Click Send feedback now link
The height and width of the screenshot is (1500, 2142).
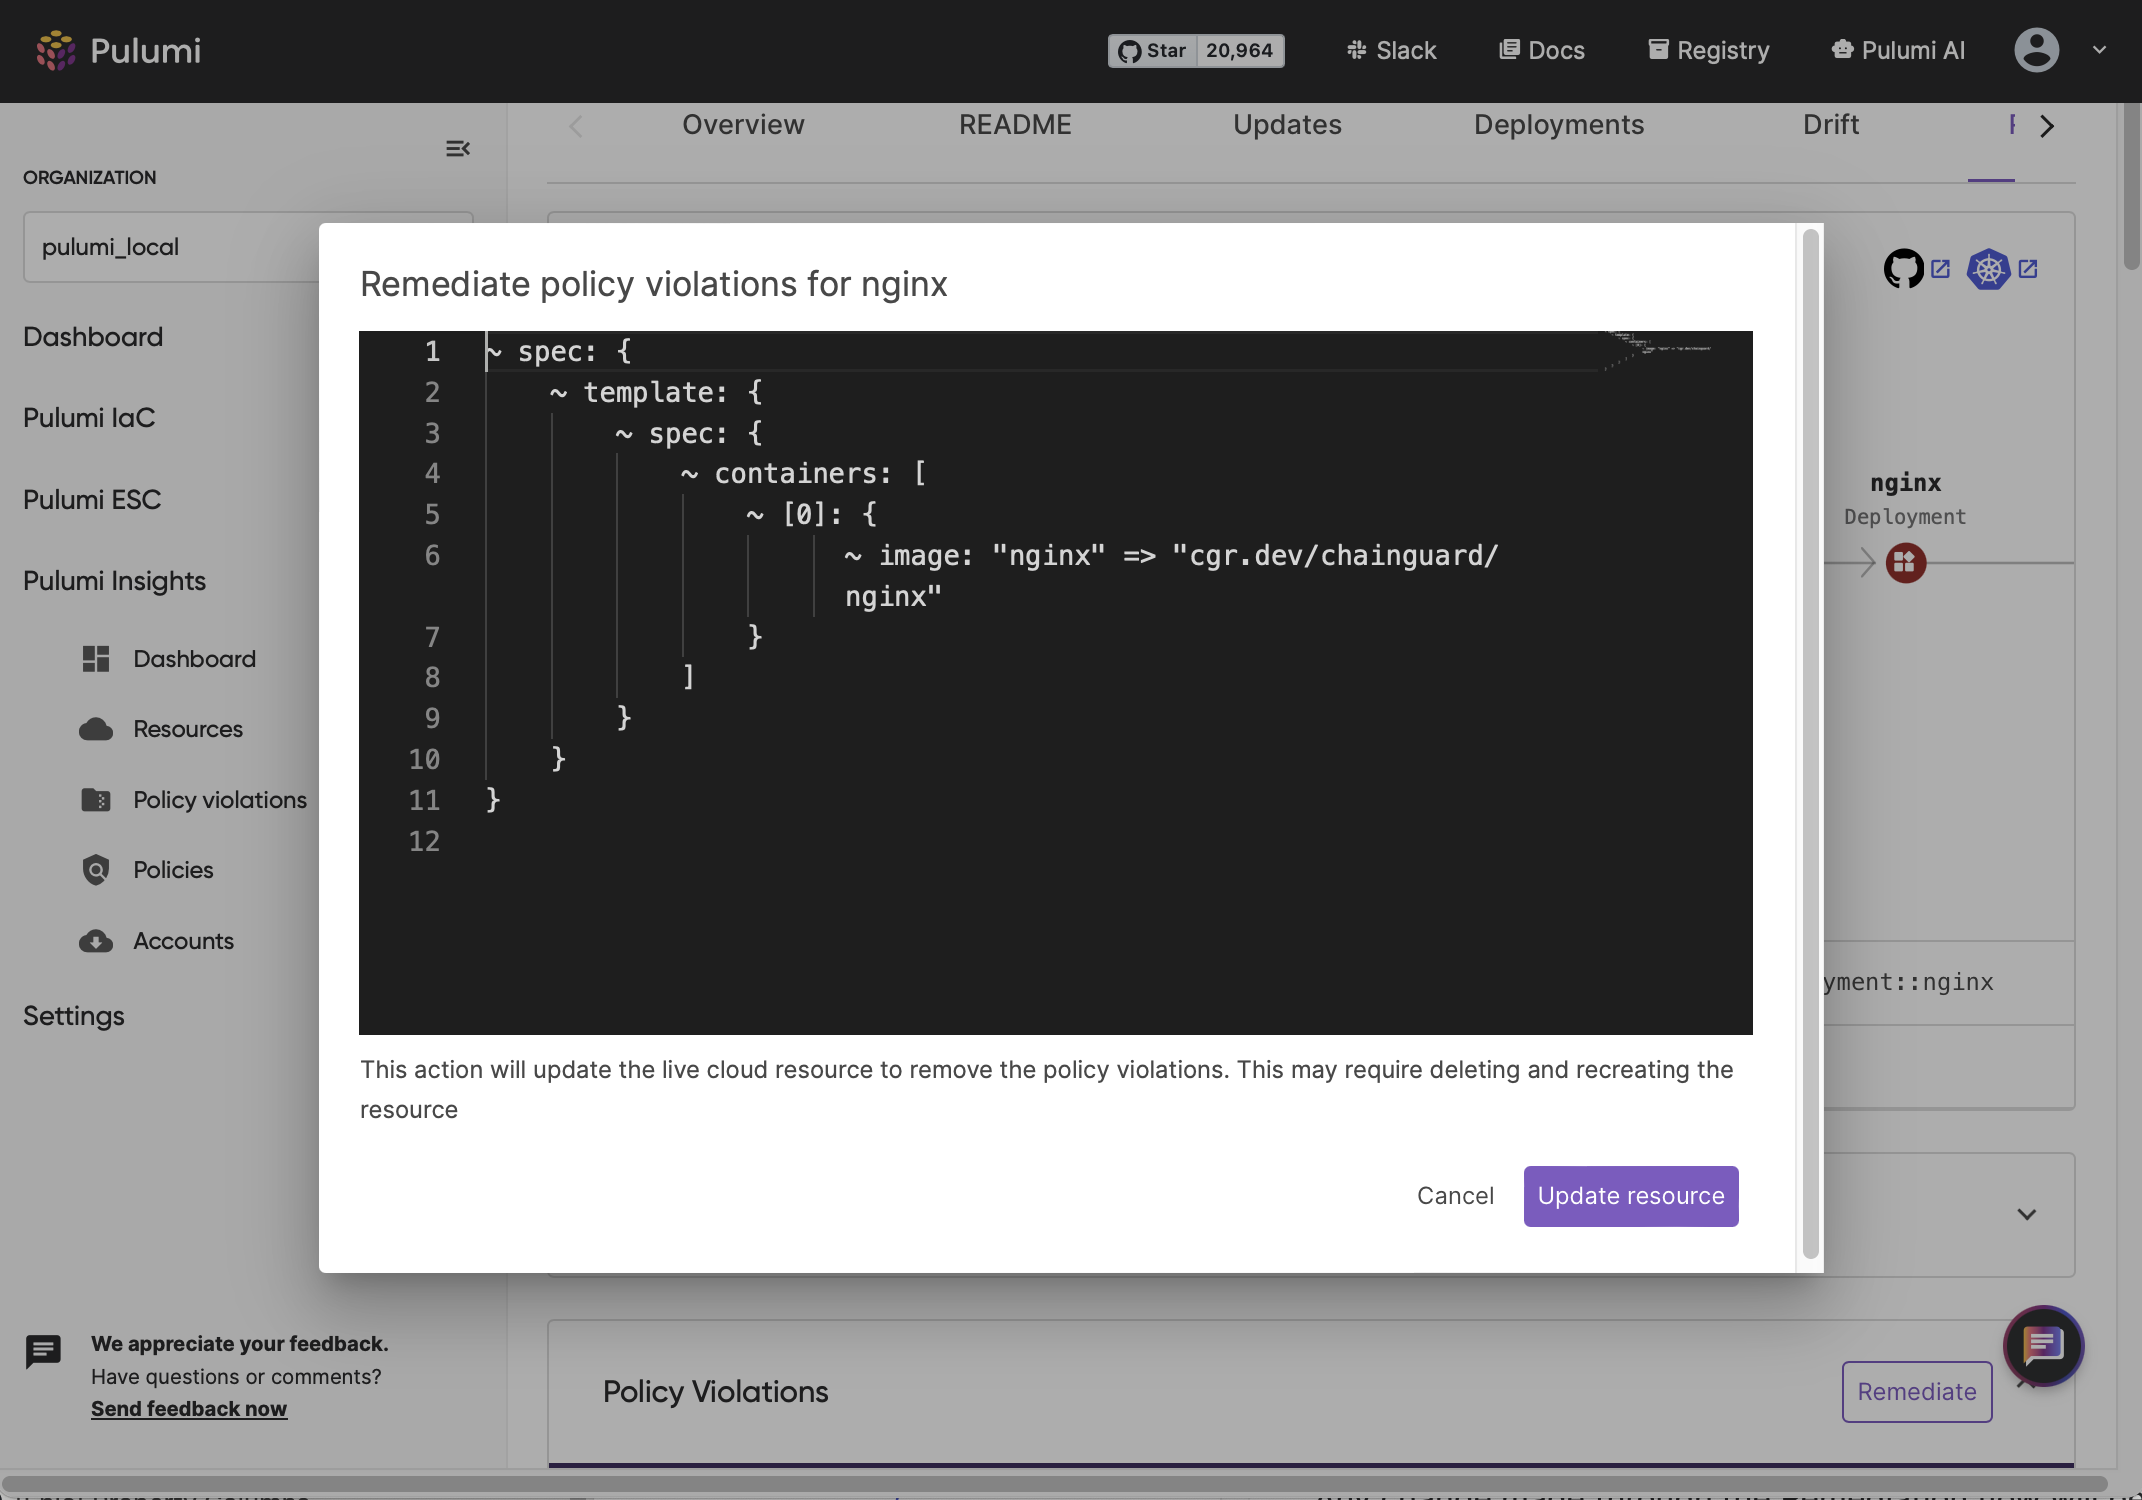click(x=189, y=1409)
